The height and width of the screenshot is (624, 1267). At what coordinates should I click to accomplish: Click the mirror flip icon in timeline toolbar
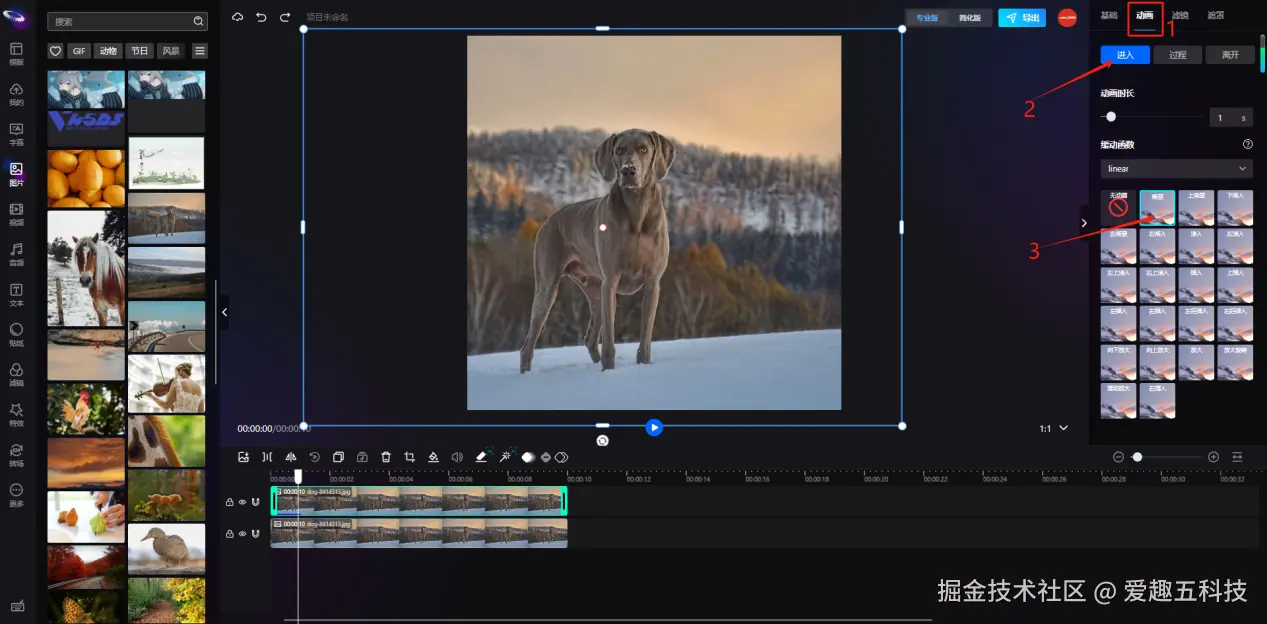(x=291, y=457)
